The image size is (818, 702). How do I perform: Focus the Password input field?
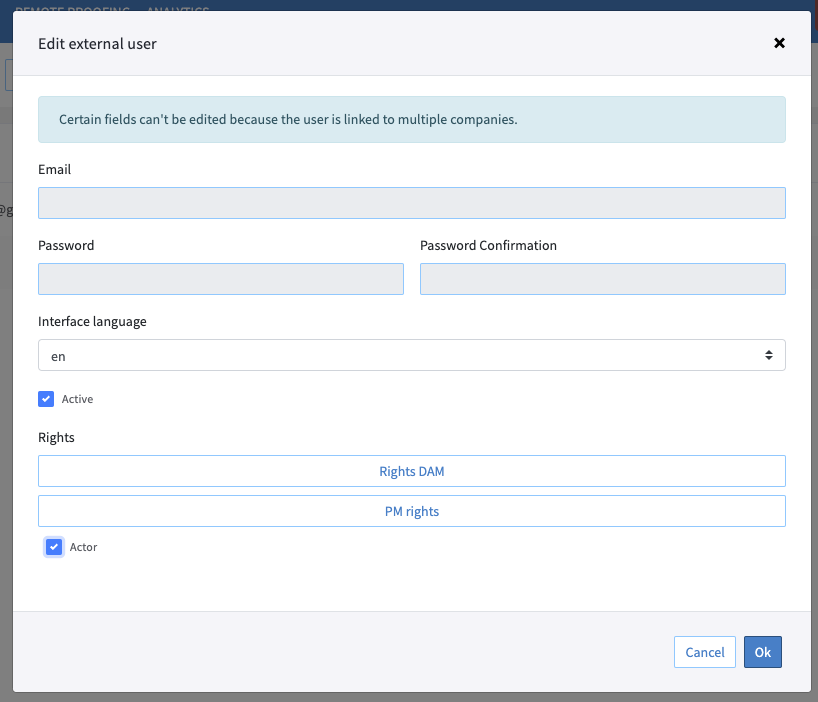coord(220,279)
